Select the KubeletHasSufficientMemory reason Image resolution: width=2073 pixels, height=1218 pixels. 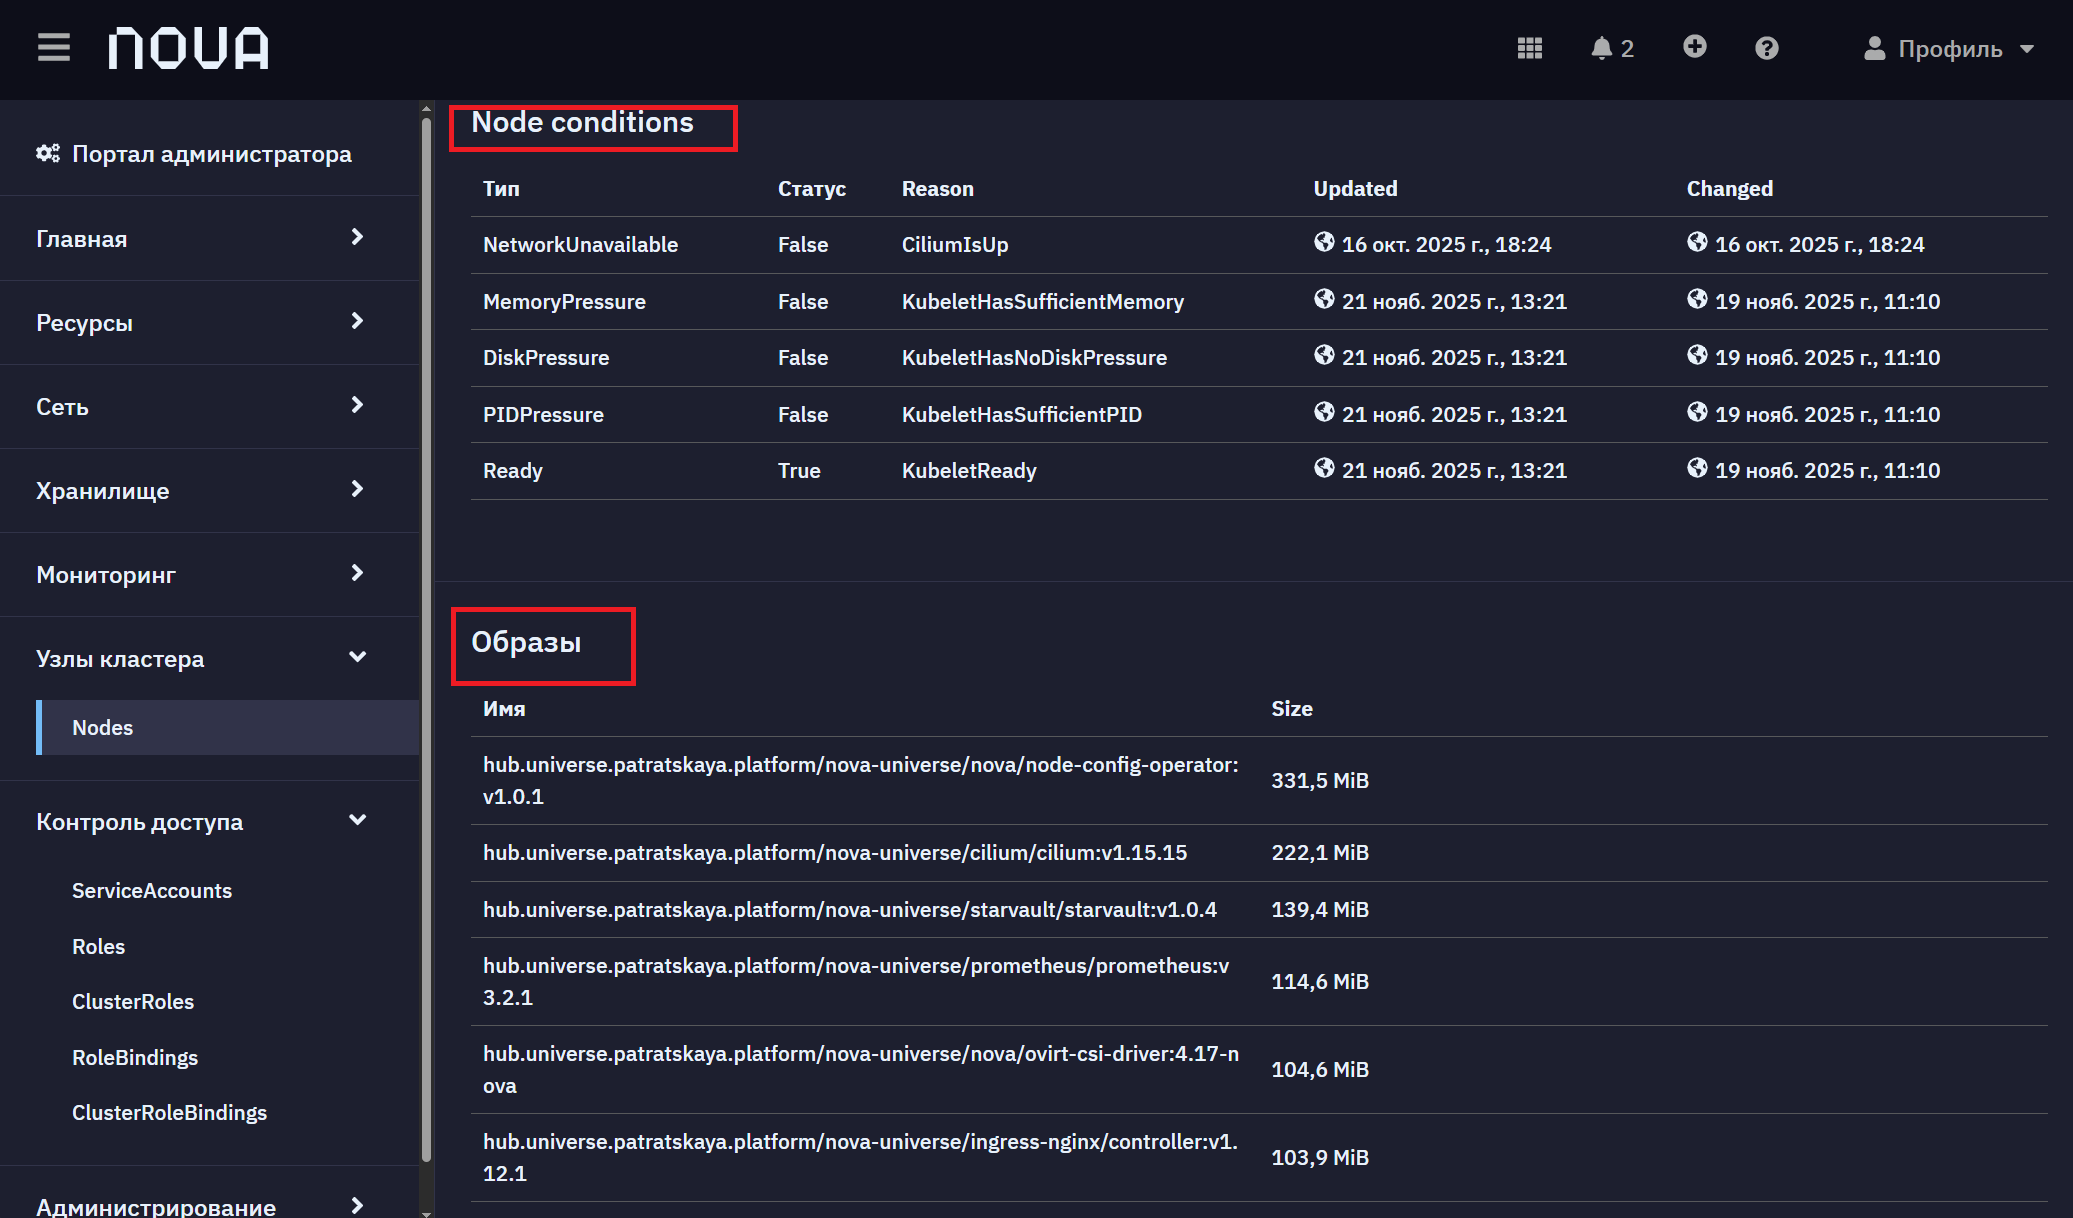pyautogui.click(x=1043, y=302)
